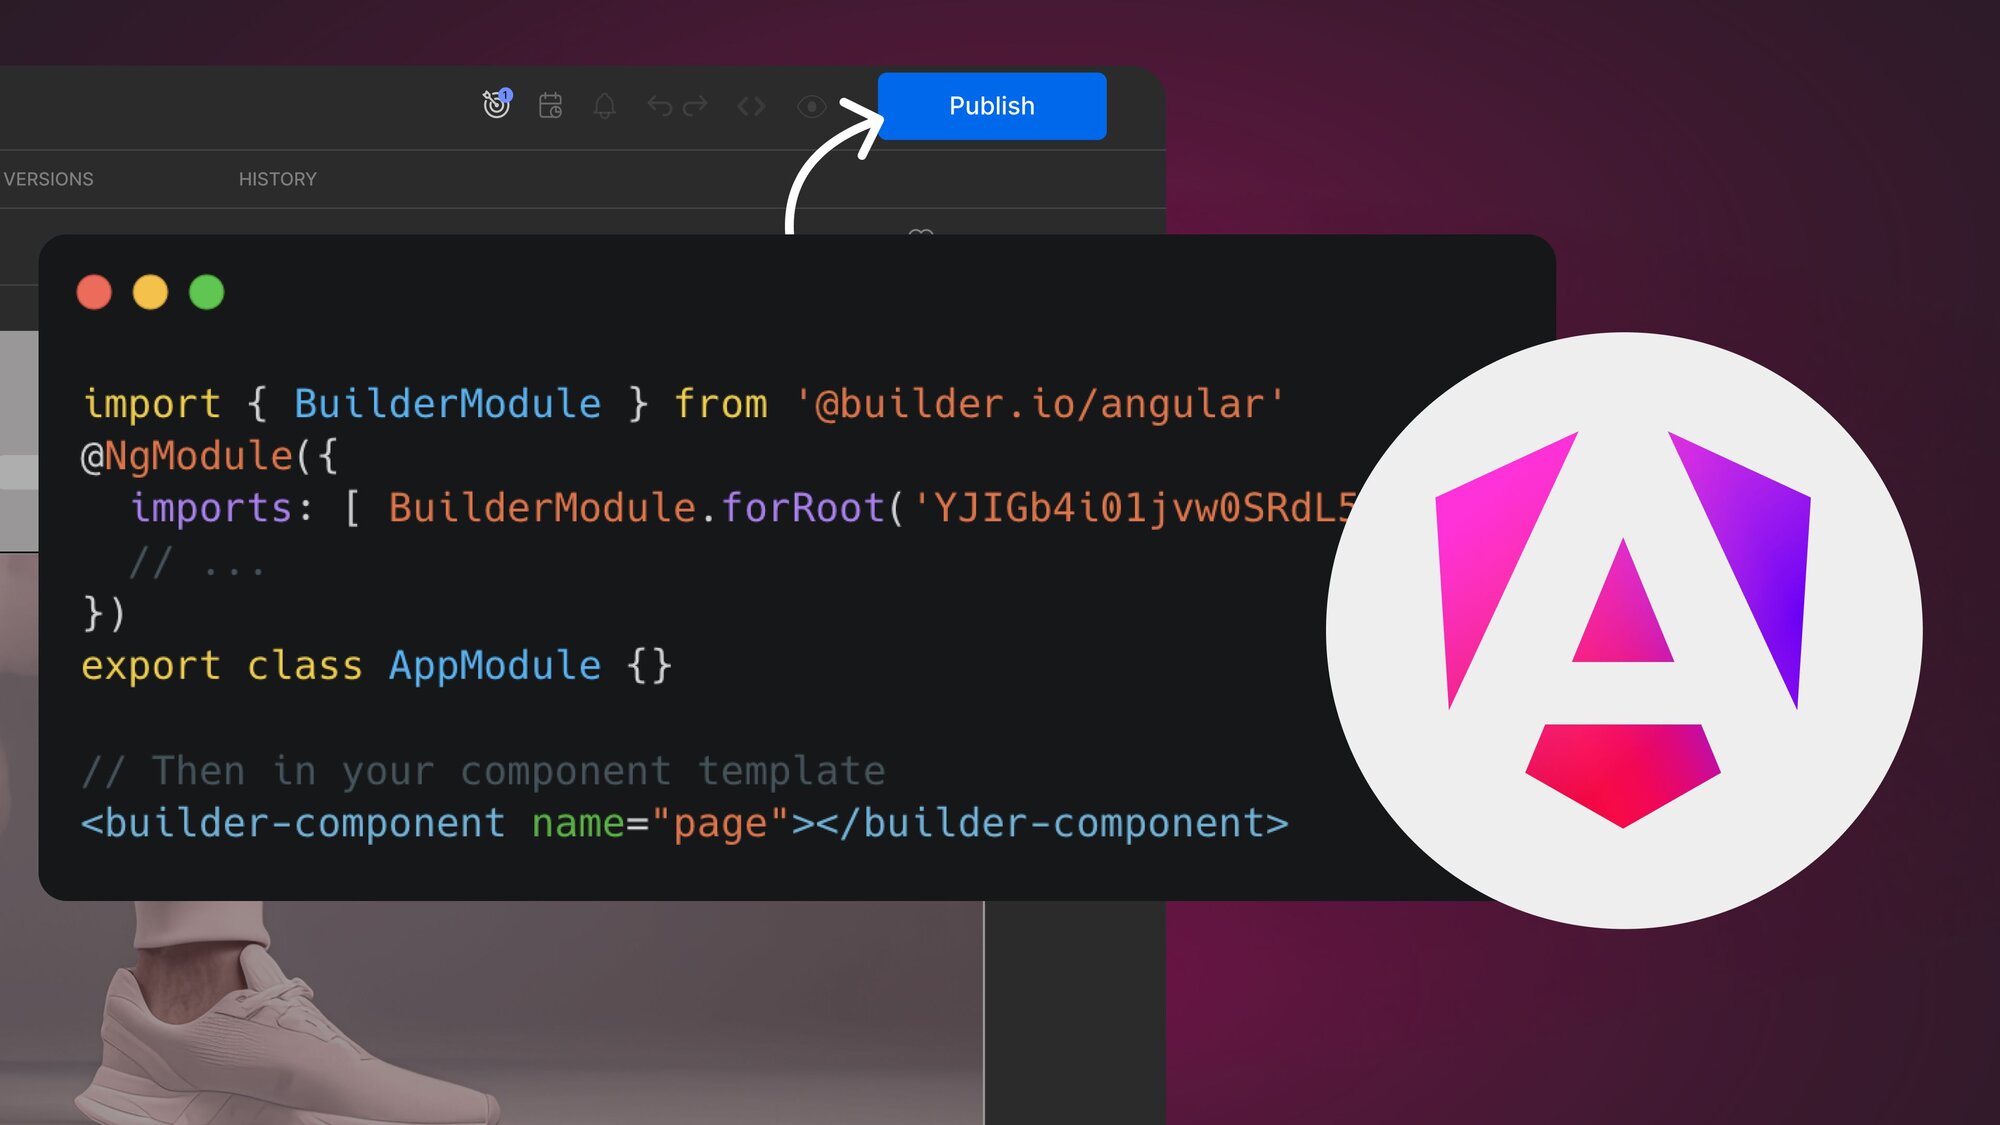Image resolution: width=2000 pixels, height=1125 pixels.
Task: Toggle preview with the eye icon
Action: coord(811,106)
